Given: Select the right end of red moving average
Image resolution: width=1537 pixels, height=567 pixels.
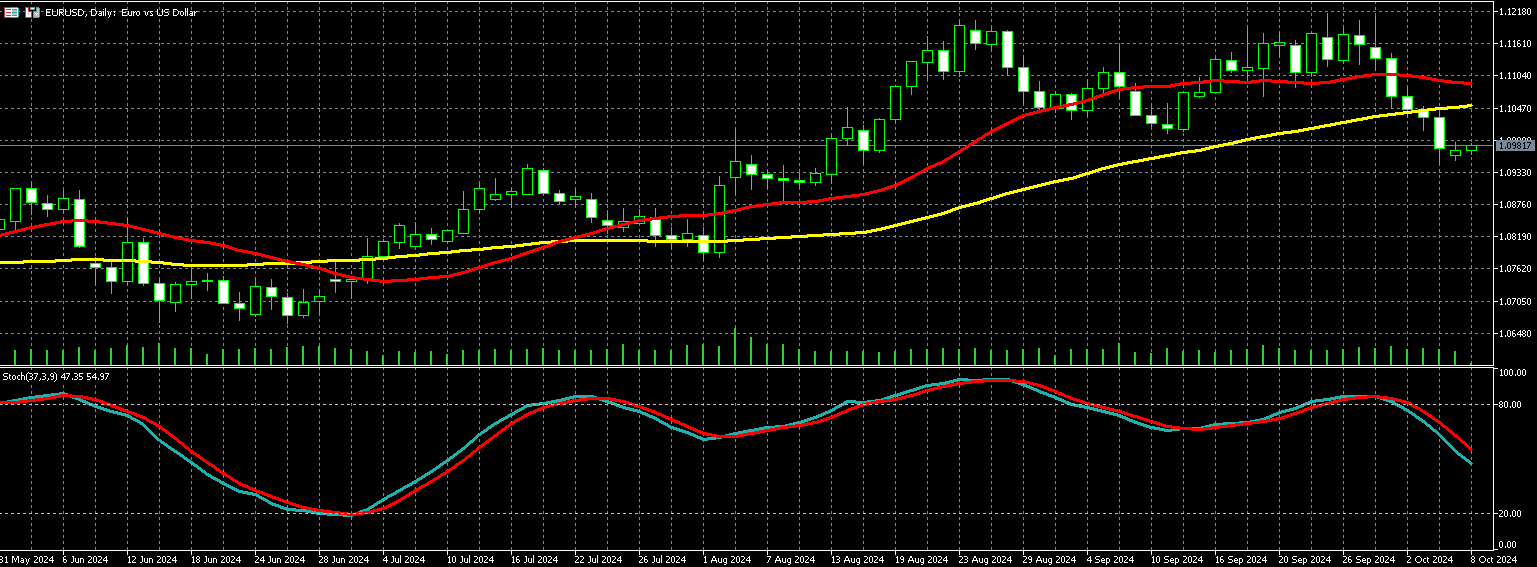Looking at the screenshot, I should click(x=1470, y=83).
